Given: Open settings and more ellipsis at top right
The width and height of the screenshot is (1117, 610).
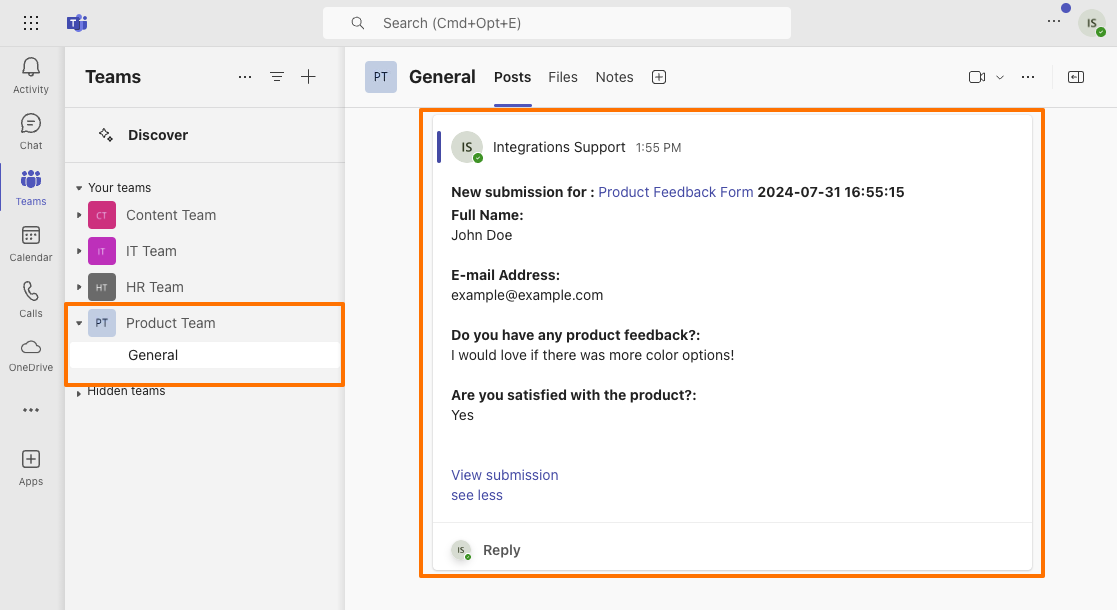Looking at the screenshot, I should pos(1054,21).
